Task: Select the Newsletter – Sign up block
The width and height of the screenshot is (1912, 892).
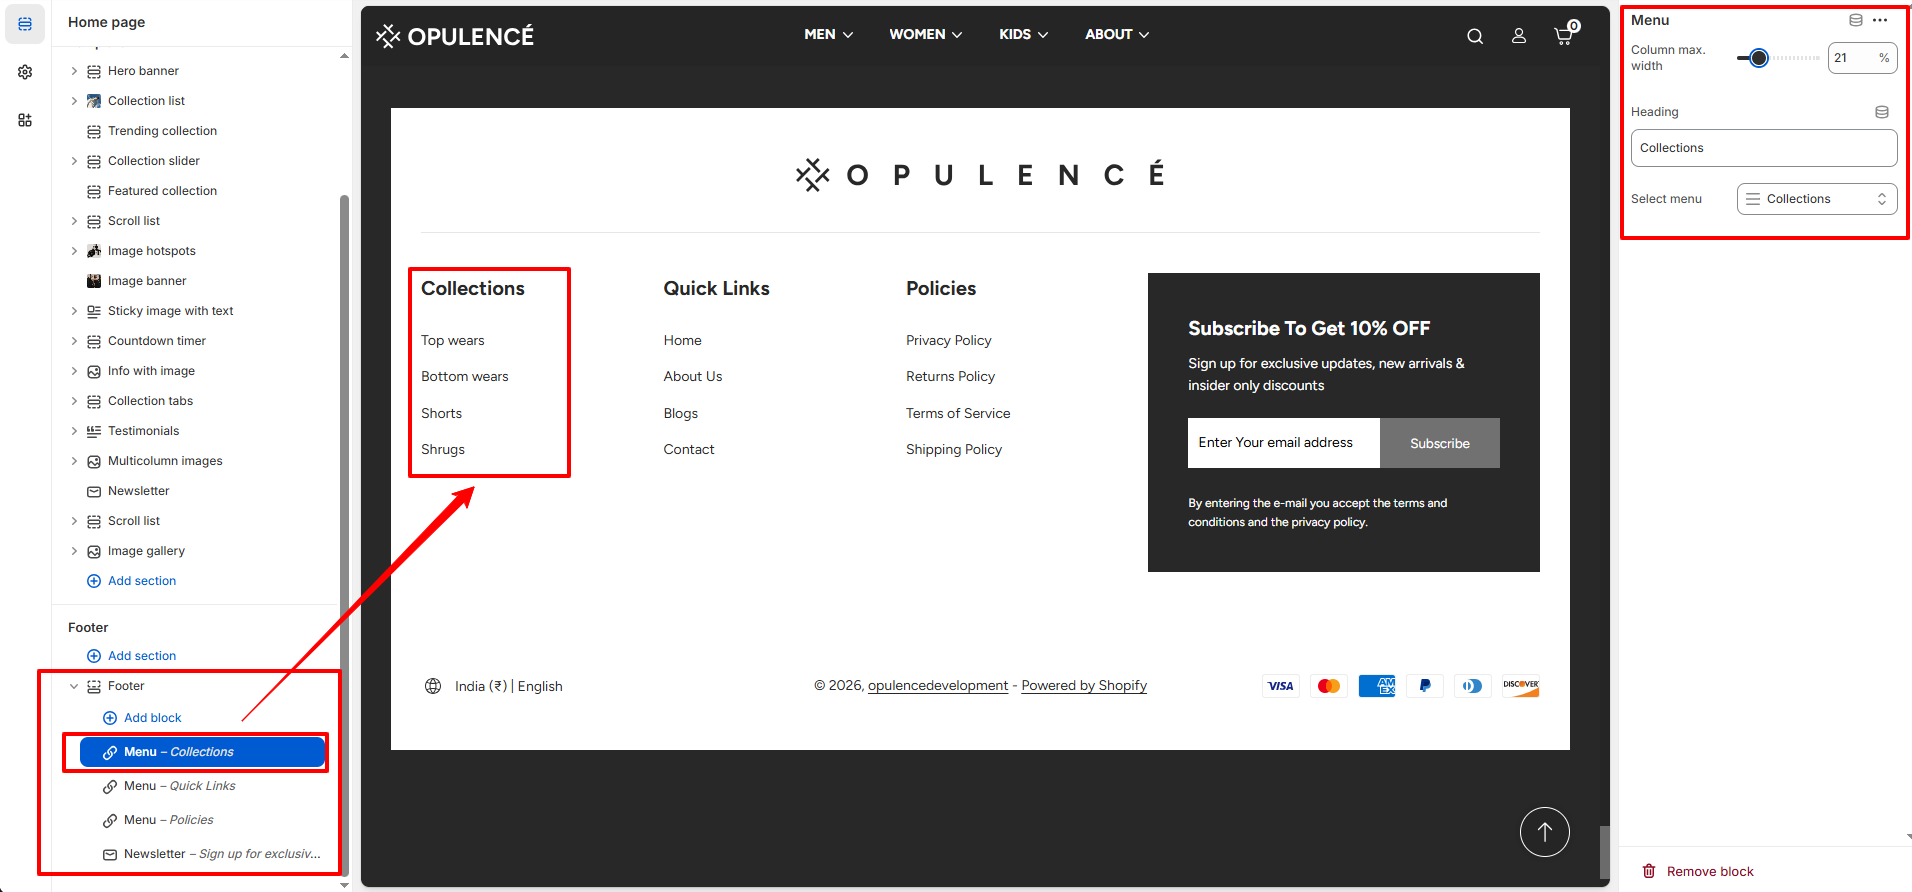Action: pos(203,854)
